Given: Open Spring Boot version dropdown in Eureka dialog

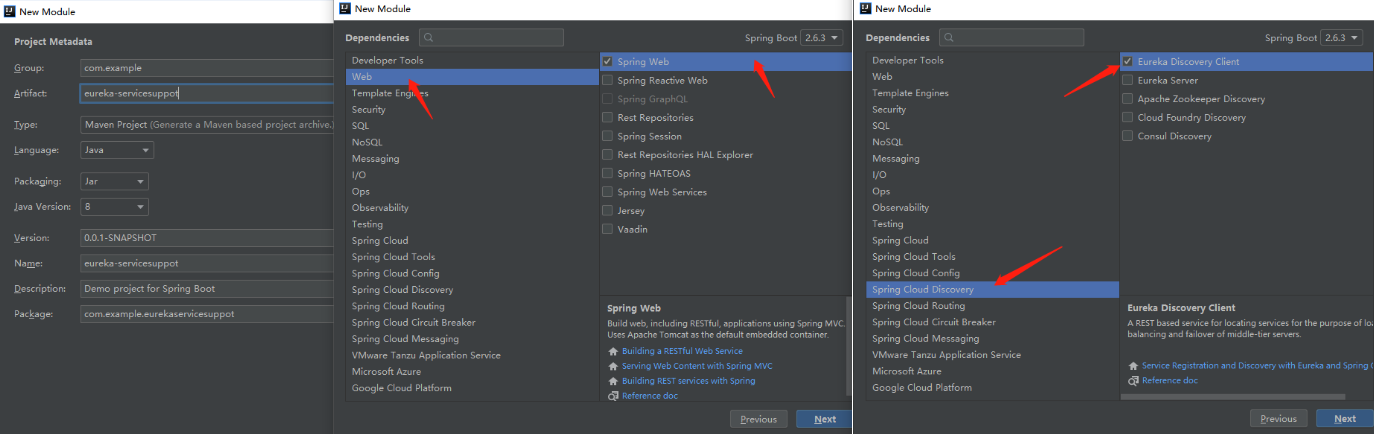Looking at the screenshot, I should [x=1341, y=38].
